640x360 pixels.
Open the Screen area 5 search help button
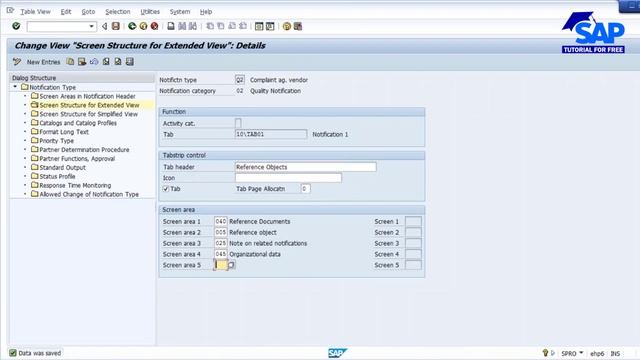[x=231, y=265]
